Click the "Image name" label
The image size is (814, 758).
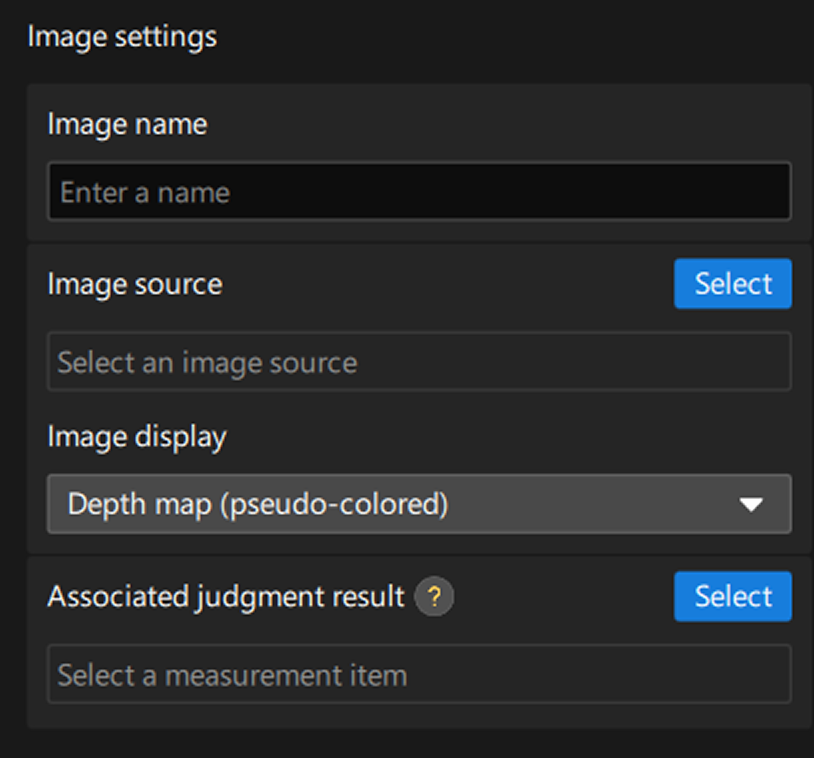coord(127,124)
